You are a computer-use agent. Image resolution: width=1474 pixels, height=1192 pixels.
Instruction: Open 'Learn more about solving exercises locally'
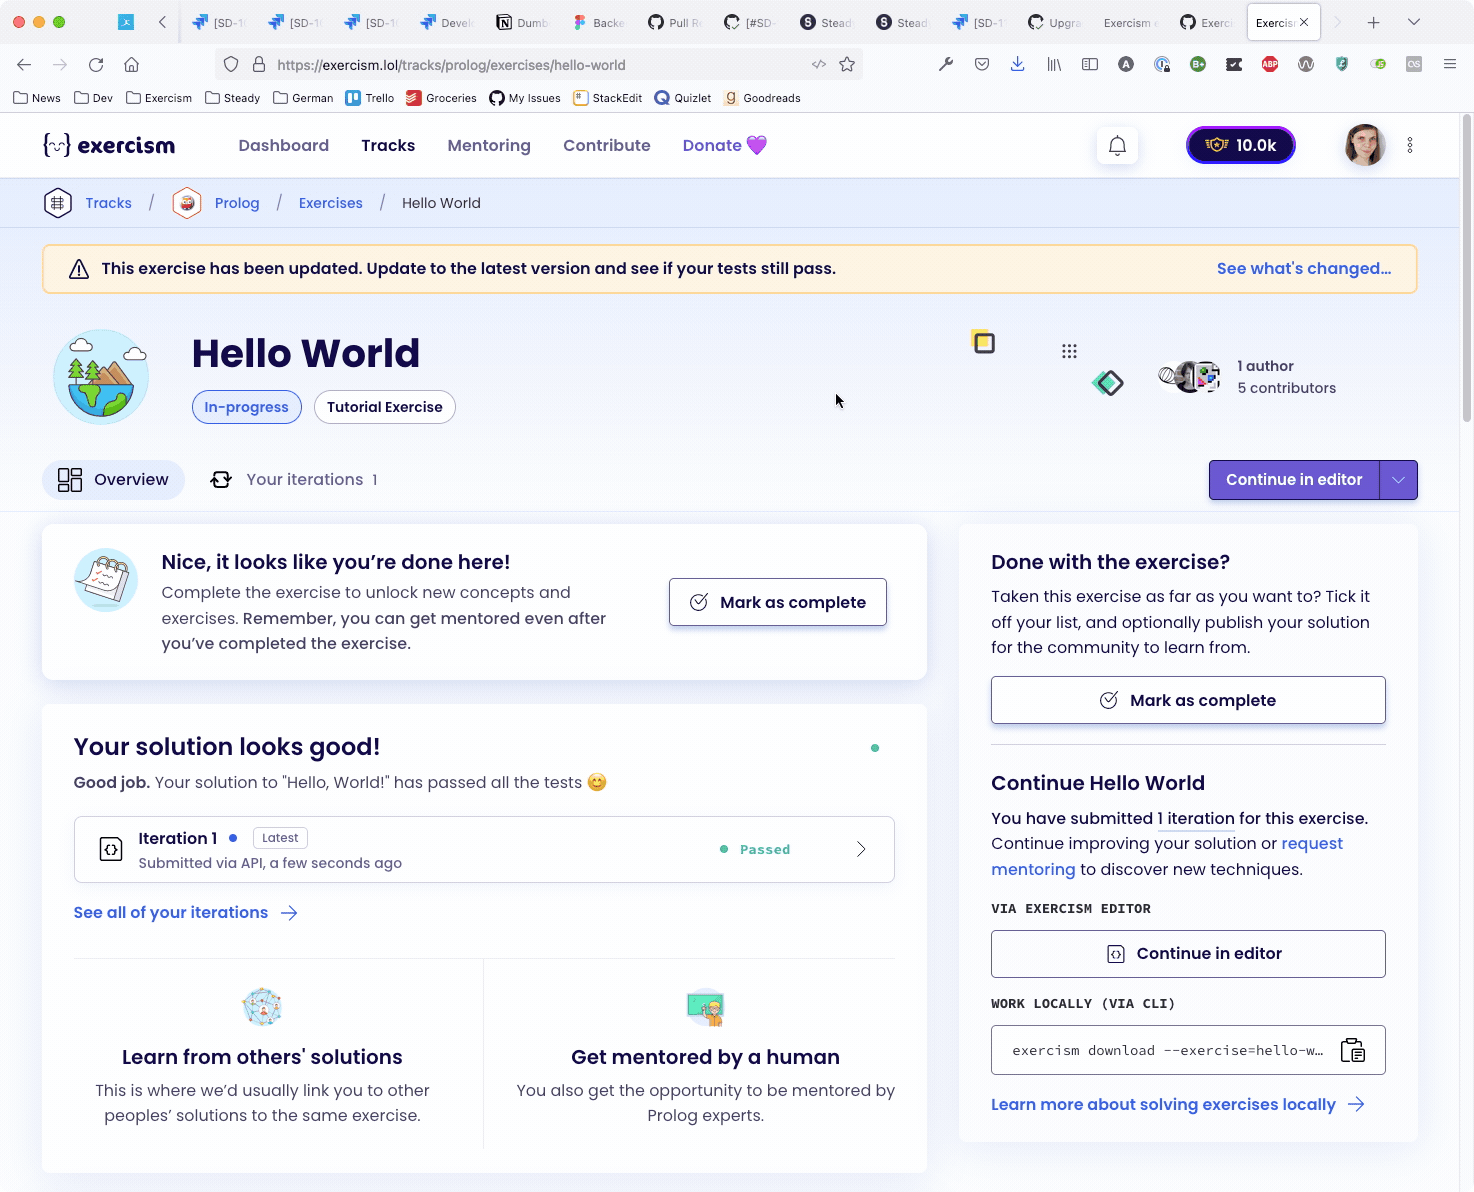coord(1178,1104)
